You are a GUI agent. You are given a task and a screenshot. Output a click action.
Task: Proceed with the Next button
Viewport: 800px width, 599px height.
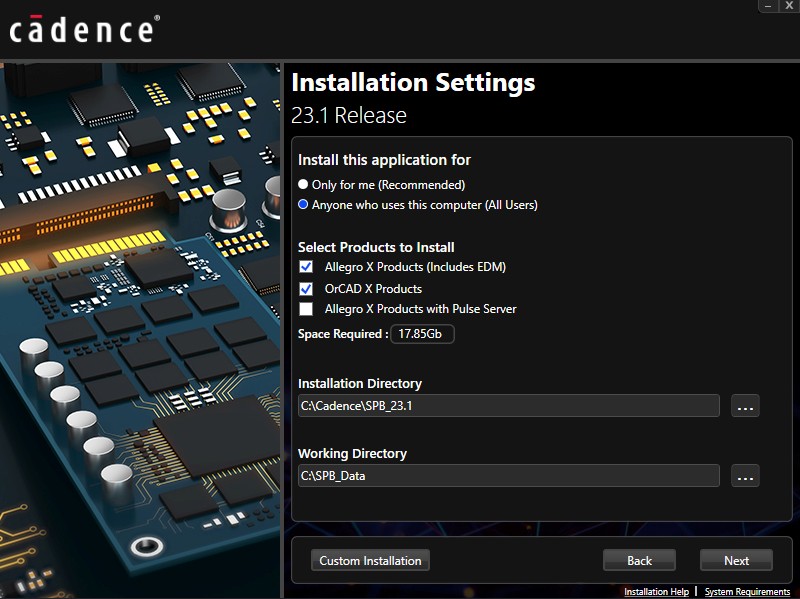736,561
